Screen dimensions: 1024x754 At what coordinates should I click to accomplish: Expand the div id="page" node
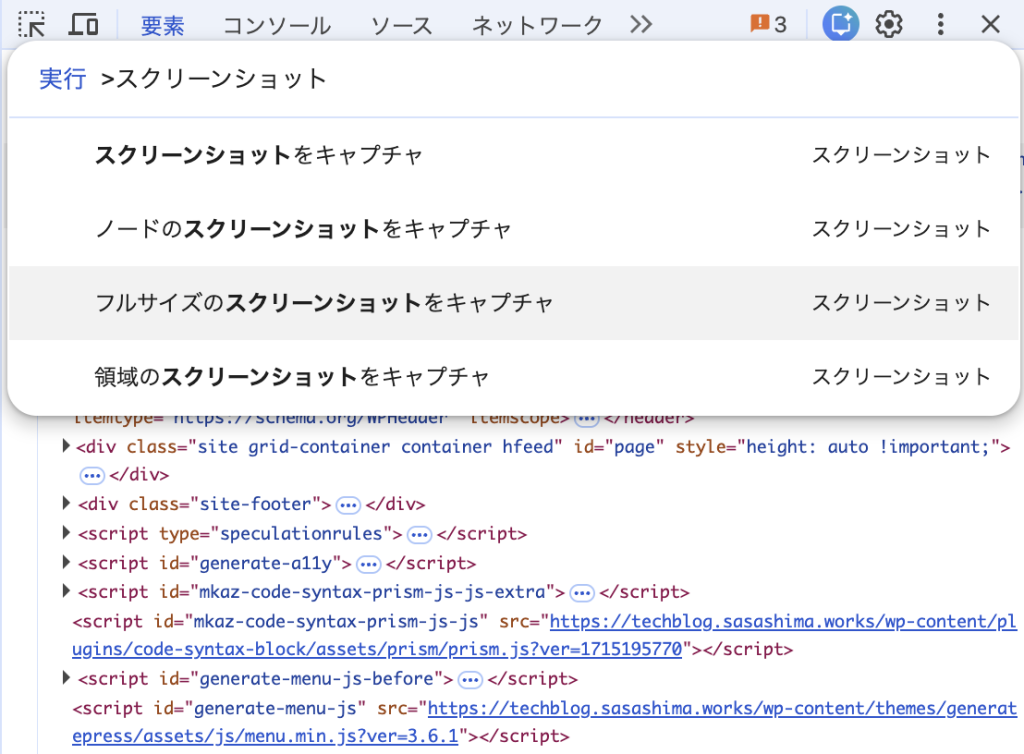pyautogui.click(x=66, y=446)
